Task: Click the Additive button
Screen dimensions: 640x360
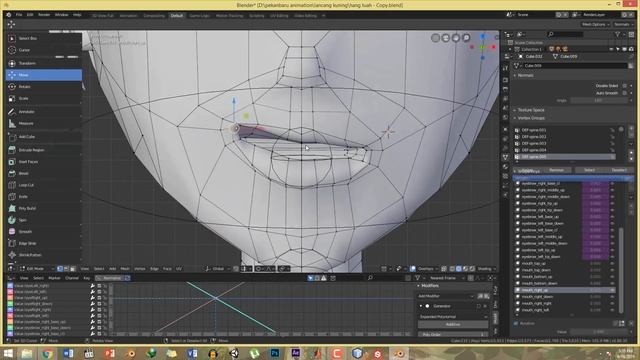Action: coord(453,324)
